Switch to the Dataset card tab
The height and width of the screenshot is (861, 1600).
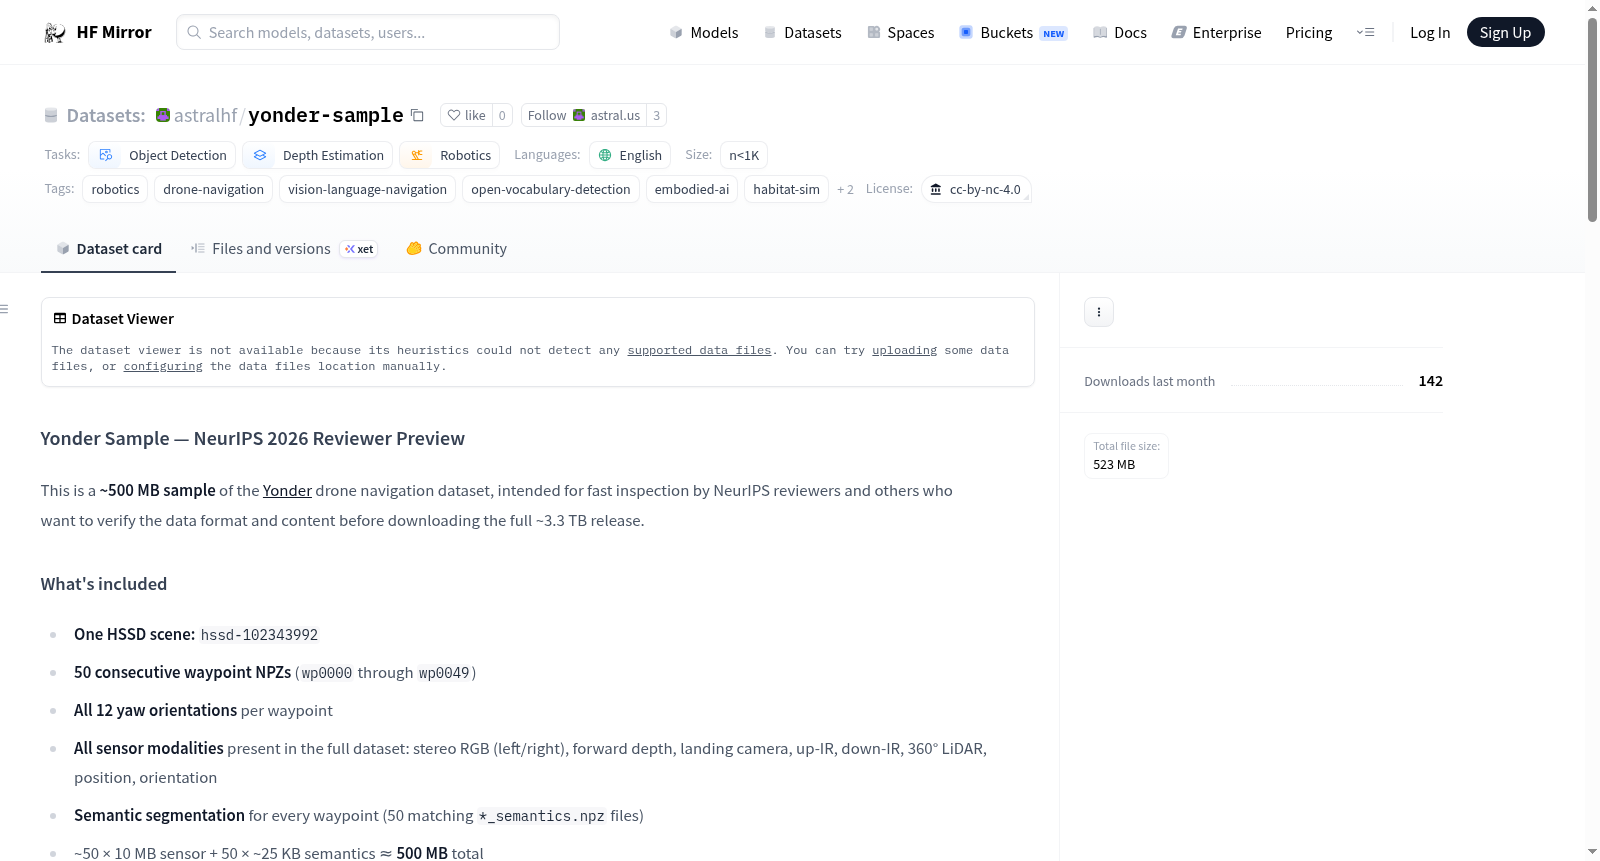coord(108,249)
